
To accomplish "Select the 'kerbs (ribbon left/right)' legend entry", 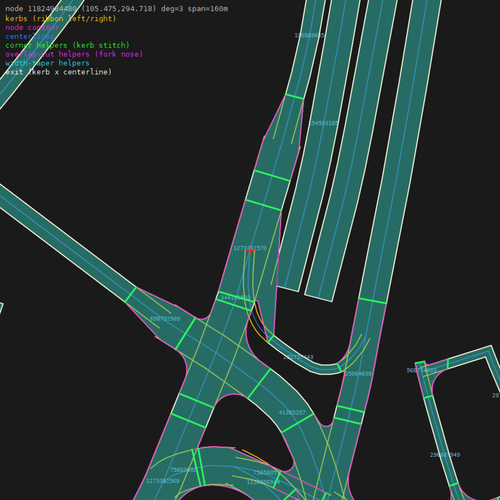I will [61, 18].
